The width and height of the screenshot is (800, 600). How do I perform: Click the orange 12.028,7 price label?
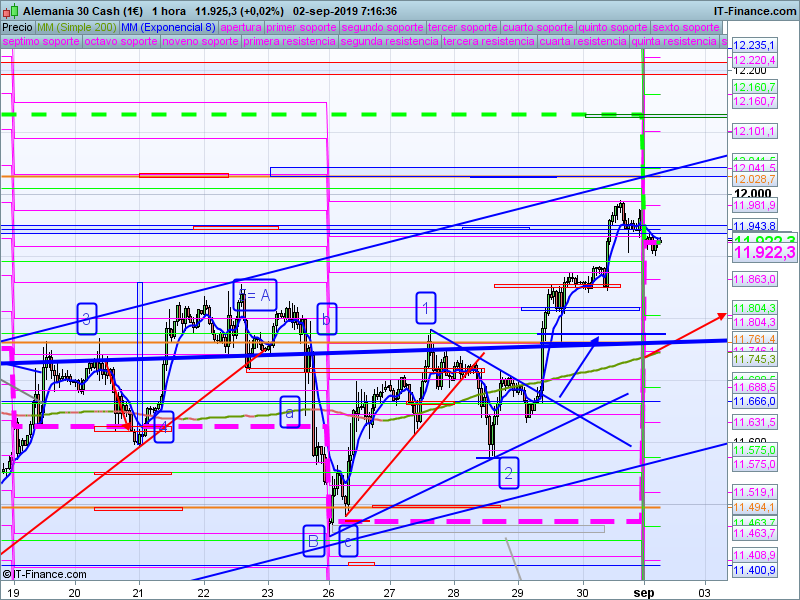pos(754,179)
